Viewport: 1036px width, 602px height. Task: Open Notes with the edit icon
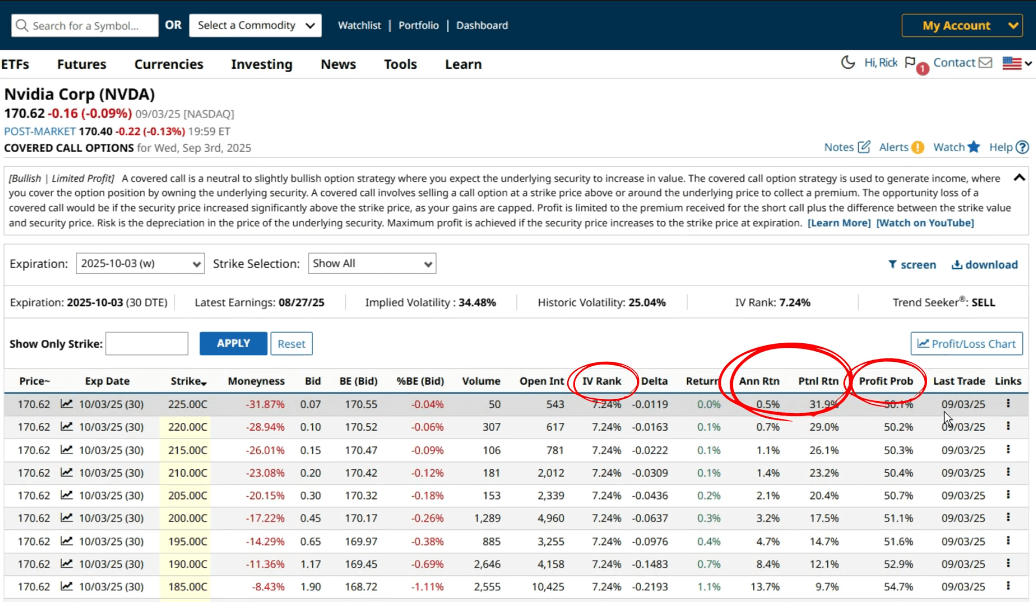point(864,147)
